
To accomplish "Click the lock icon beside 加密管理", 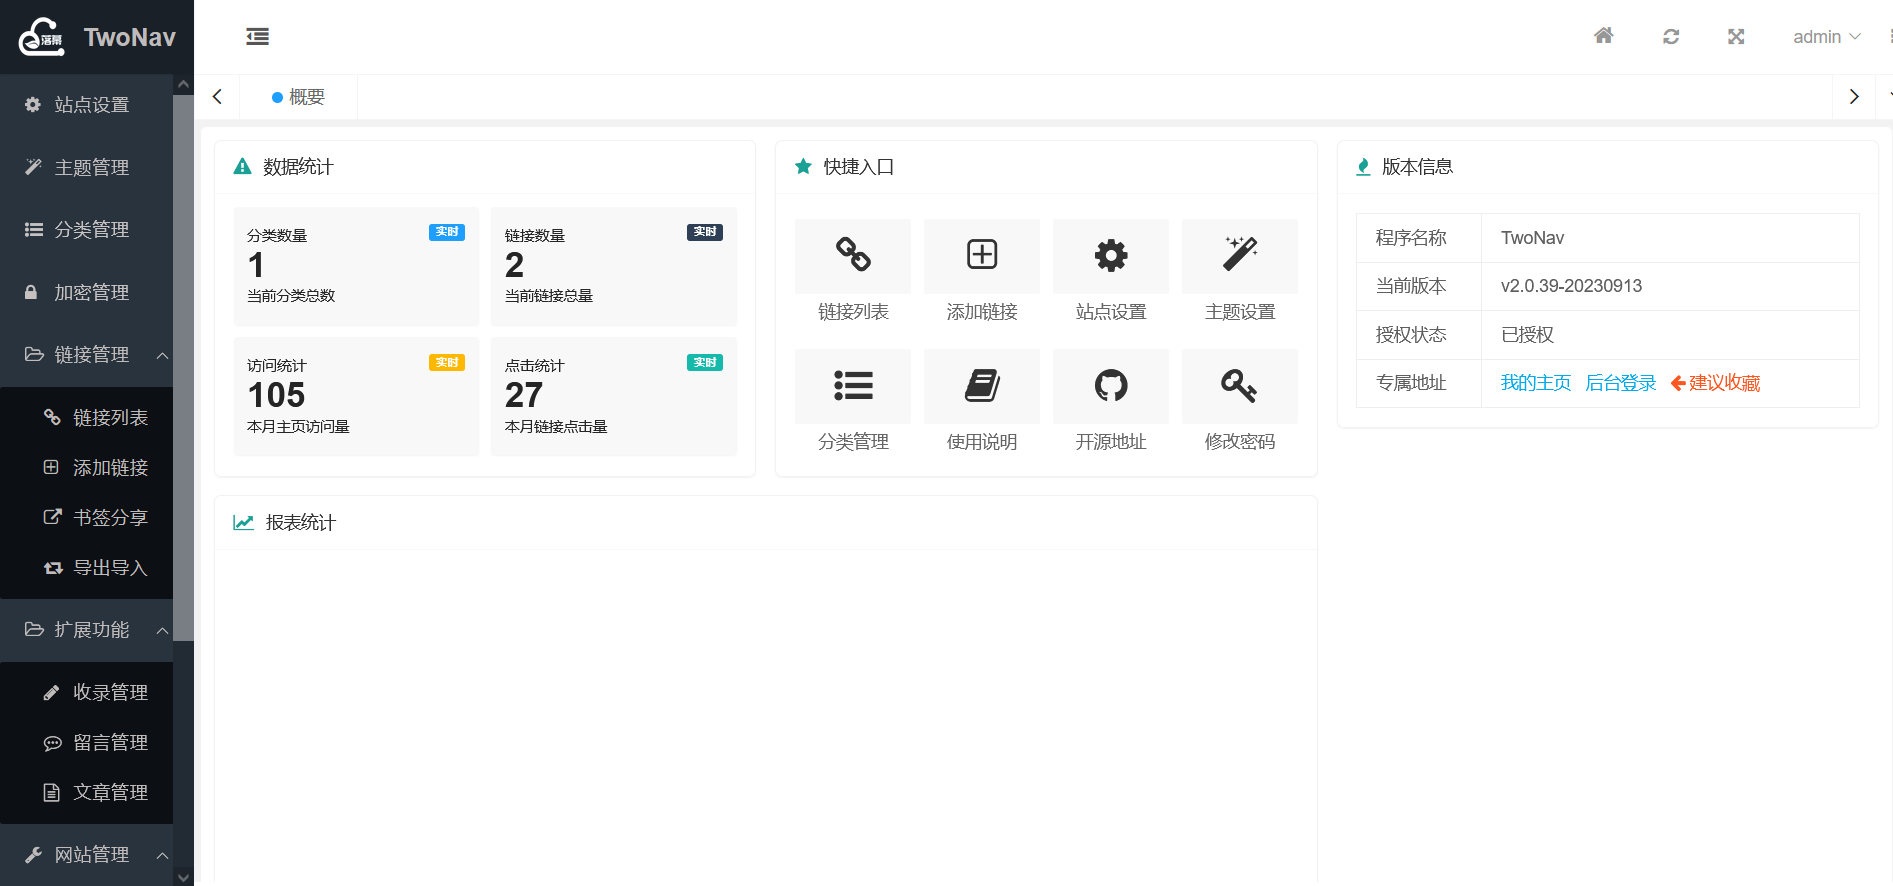I will [x=31, y=292].
